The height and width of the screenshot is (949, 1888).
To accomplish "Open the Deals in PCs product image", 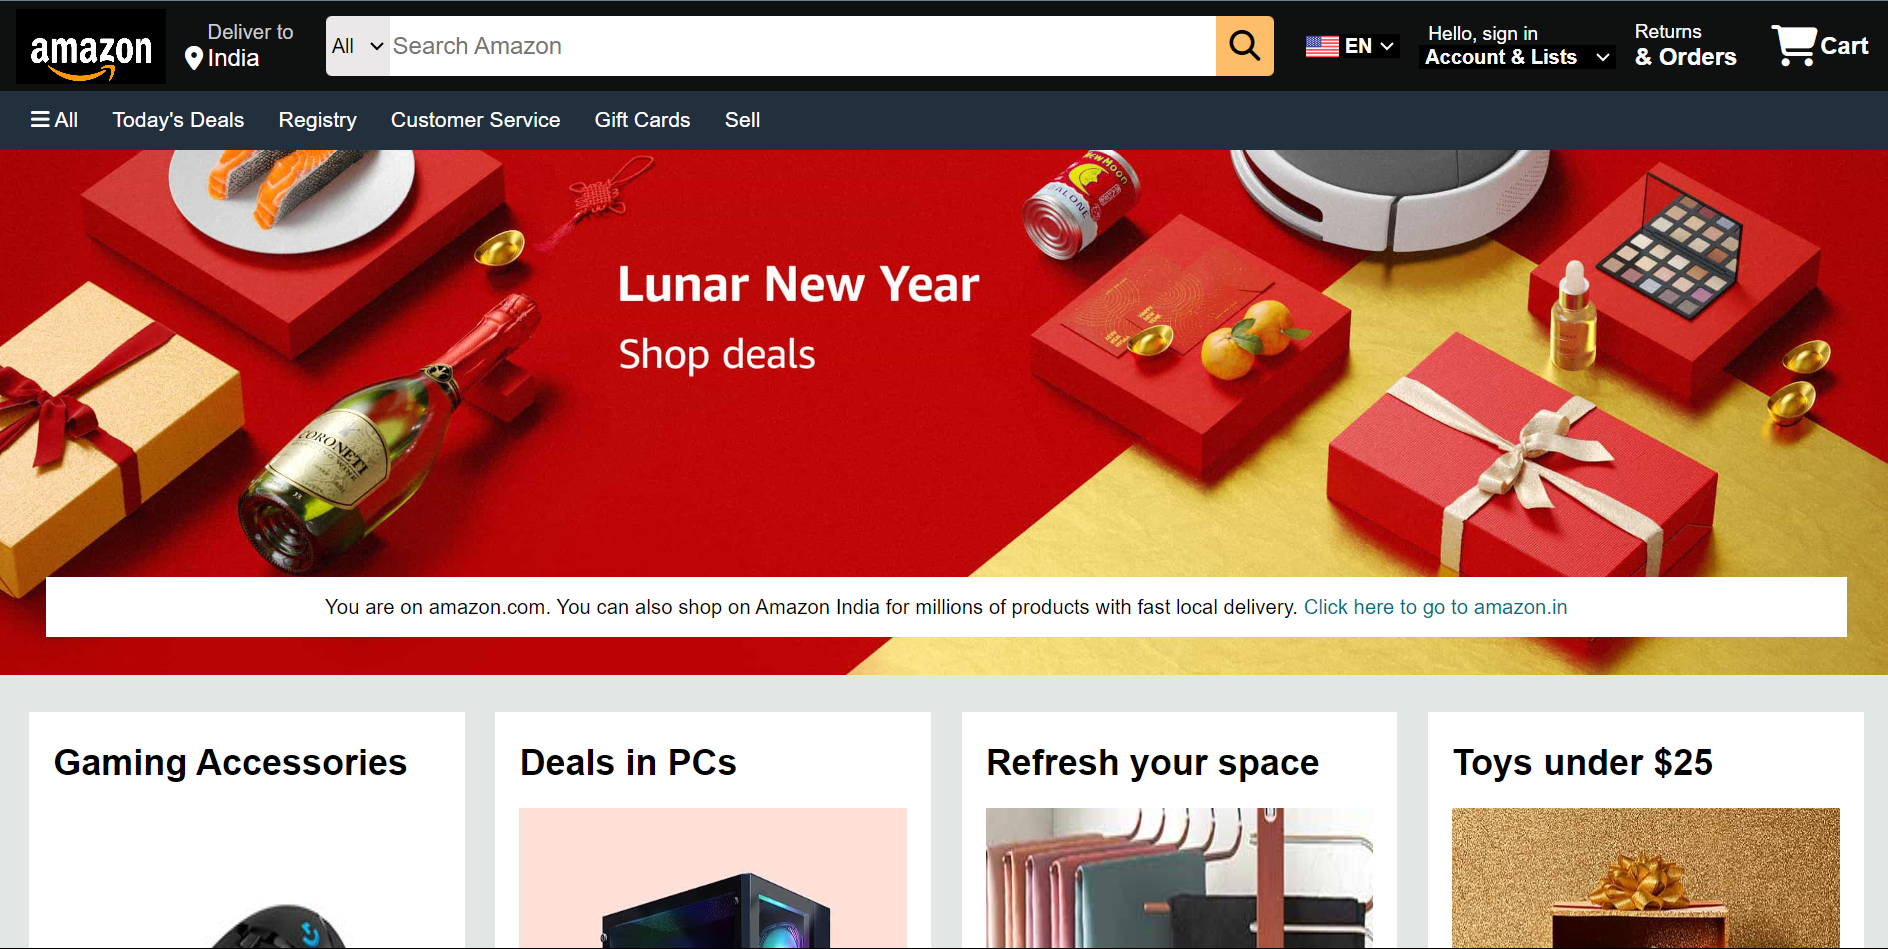I will click(713, 878).
